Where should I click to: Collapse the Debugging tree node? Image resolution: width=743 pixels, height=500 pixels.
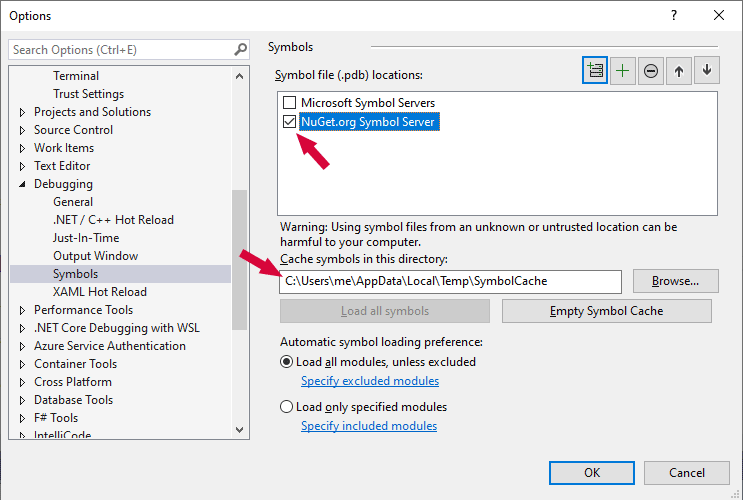22,184
